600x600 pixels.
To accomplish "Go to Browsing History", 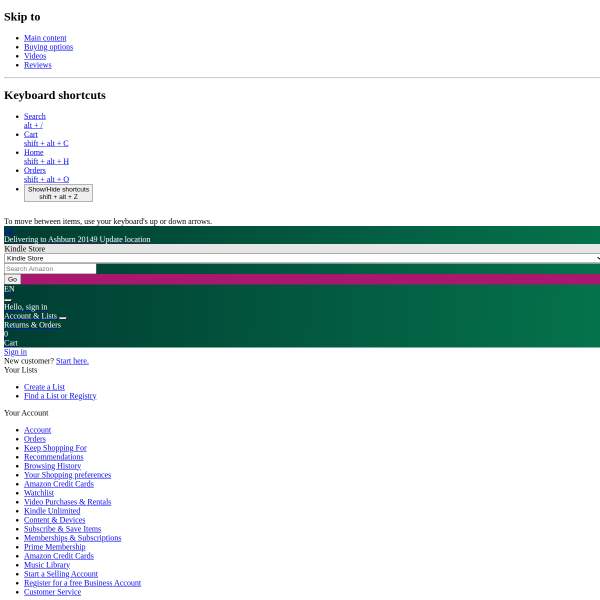I will coord(52,466).
